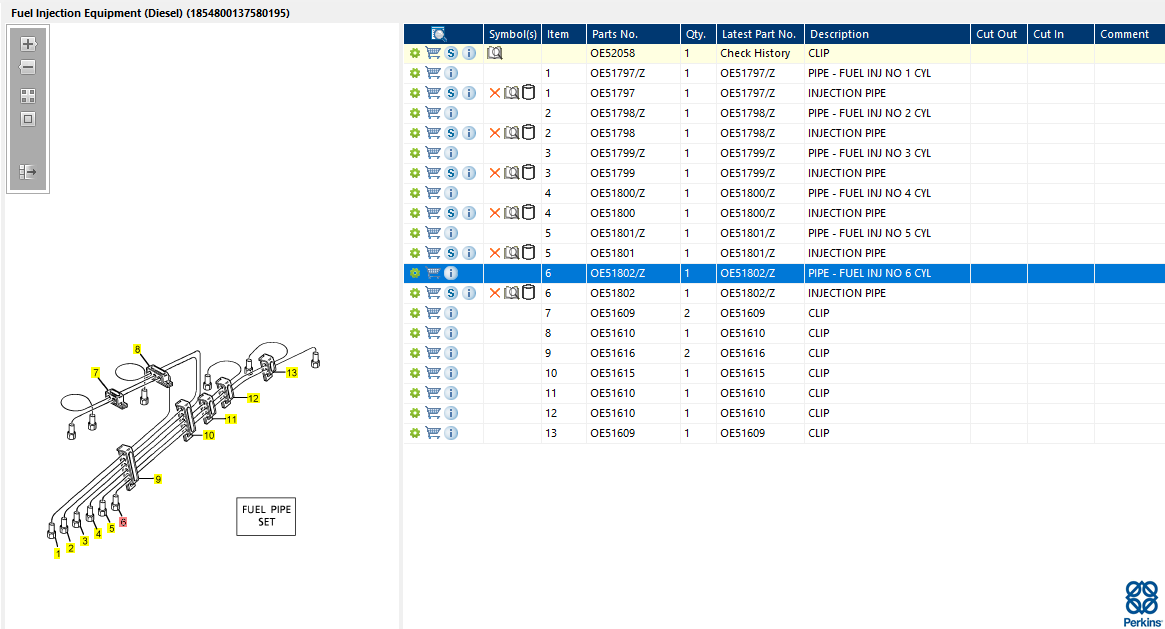Screen dimensions: 1165x629
Task: Open the supersession S icon for OE51798
Action: pyautogui.click(x=451, y=133)
